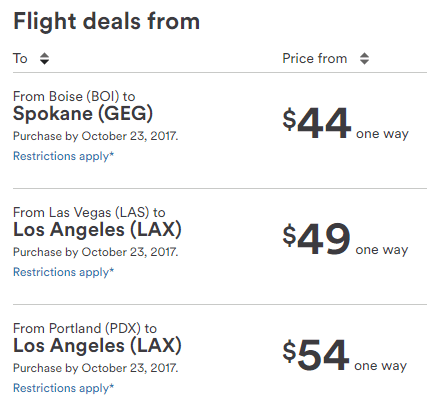
Task: Click Spokane deal purchase by date text
Action: click(96, 136)
